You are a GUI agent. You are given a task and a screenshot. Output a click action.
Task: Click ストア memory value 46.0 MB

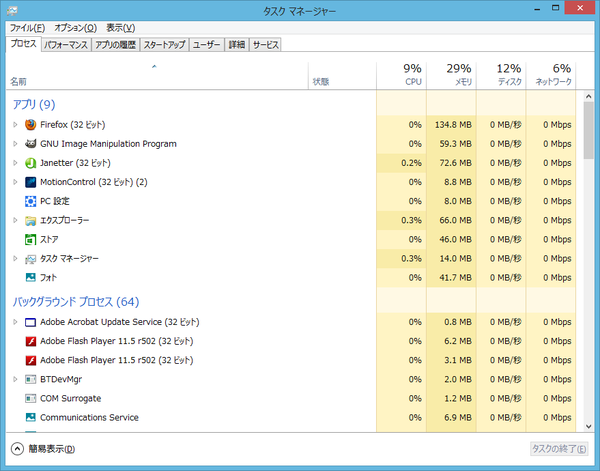(x=455, y=240)
